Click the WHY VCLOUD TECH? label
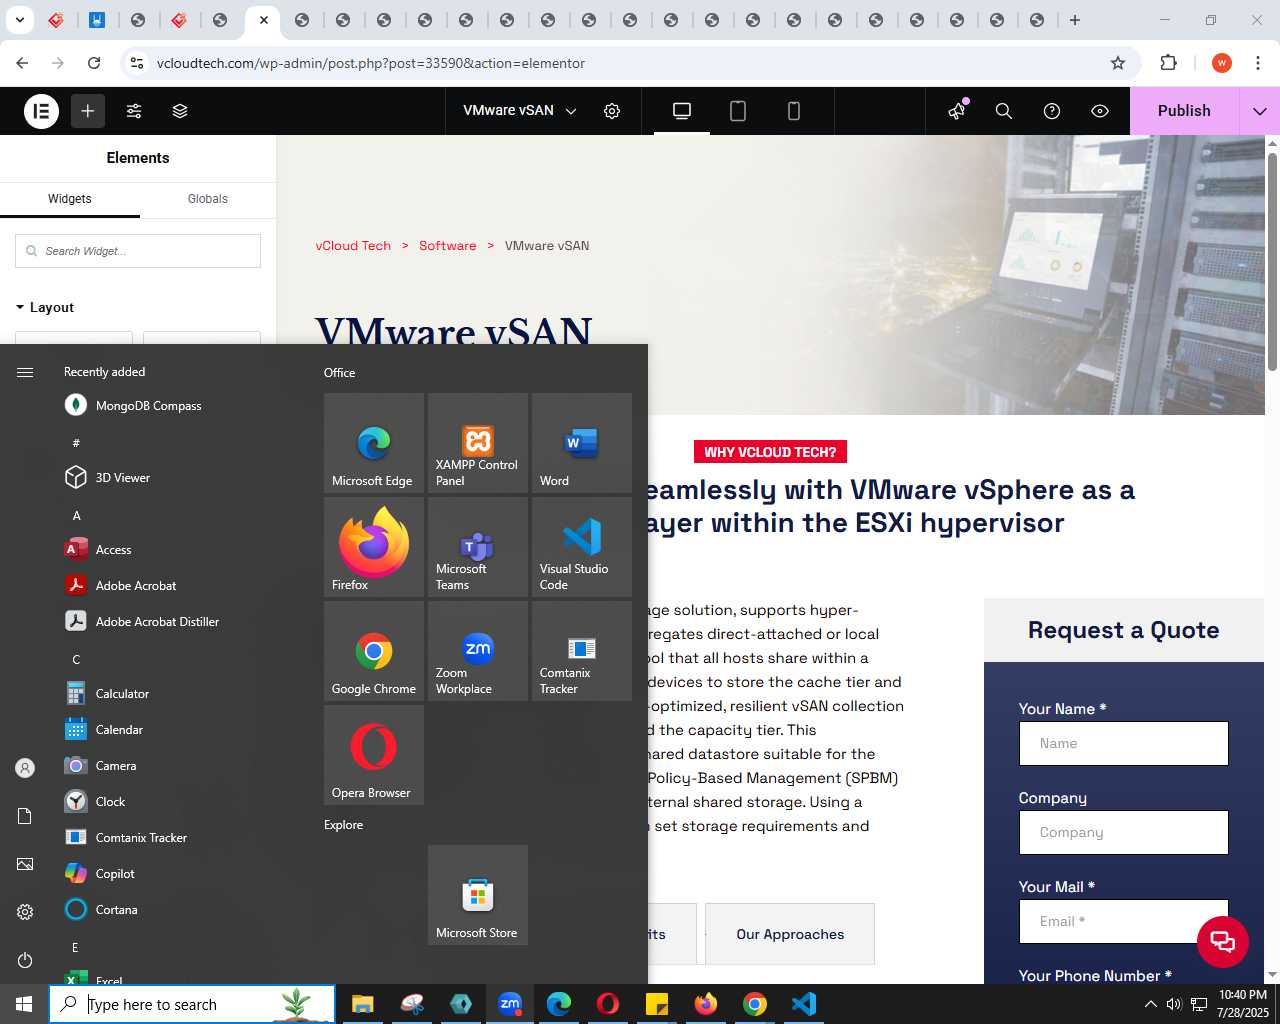This screenshot has height=1024, width=1280. point(770,452)
